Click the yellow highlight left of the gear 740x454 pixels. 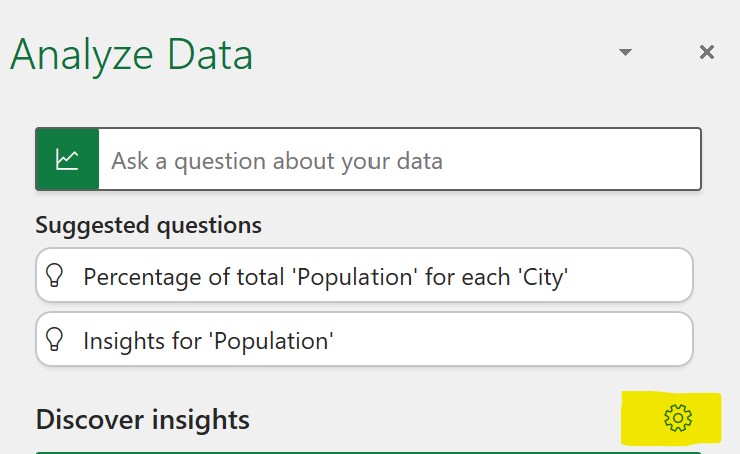point(640,418)
